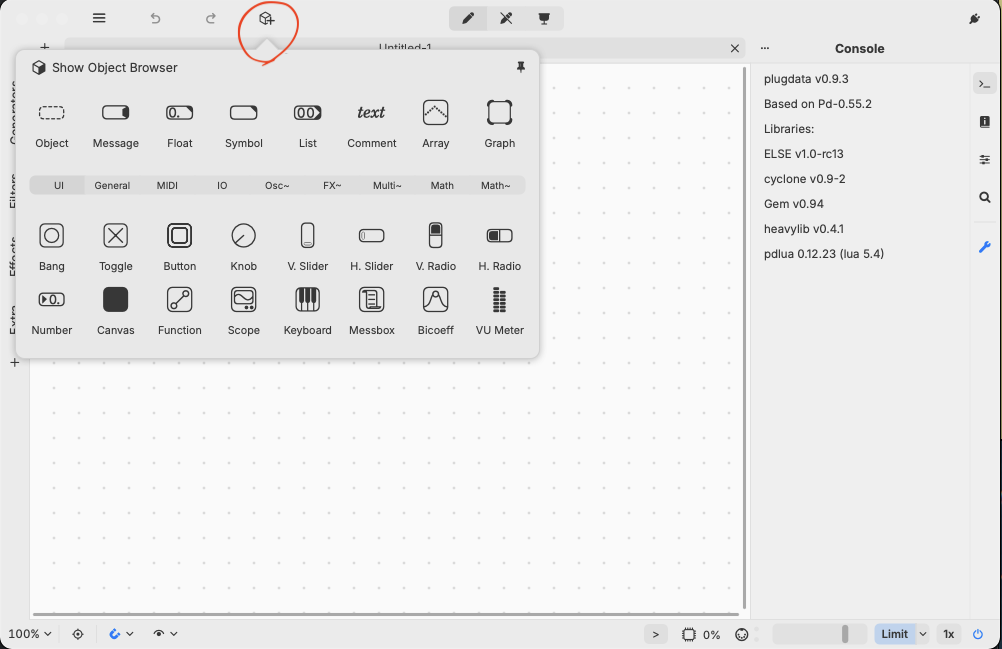The width and height of the screenshot is (1002, 649).
Task: Switch to presentation mode icon
Action: [544, 18]
